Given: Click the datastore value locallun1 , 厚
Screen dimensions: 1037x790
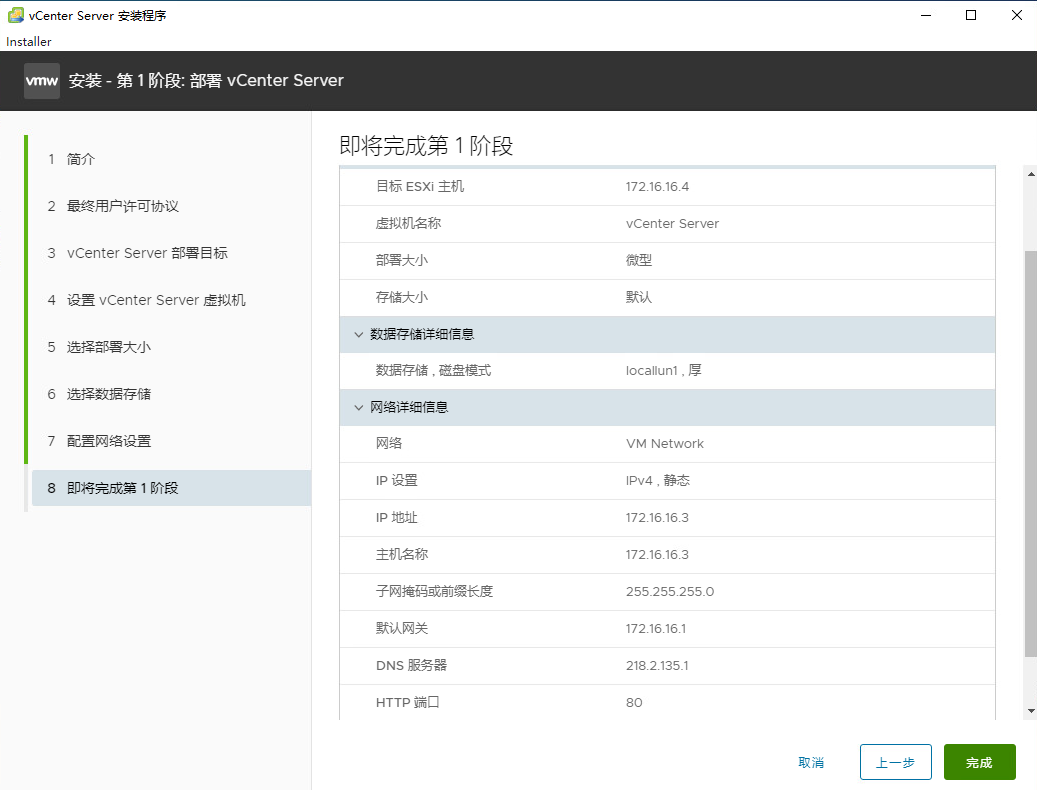Looking at the screenshot, I should pyautogui.click(x=663, y=371).
